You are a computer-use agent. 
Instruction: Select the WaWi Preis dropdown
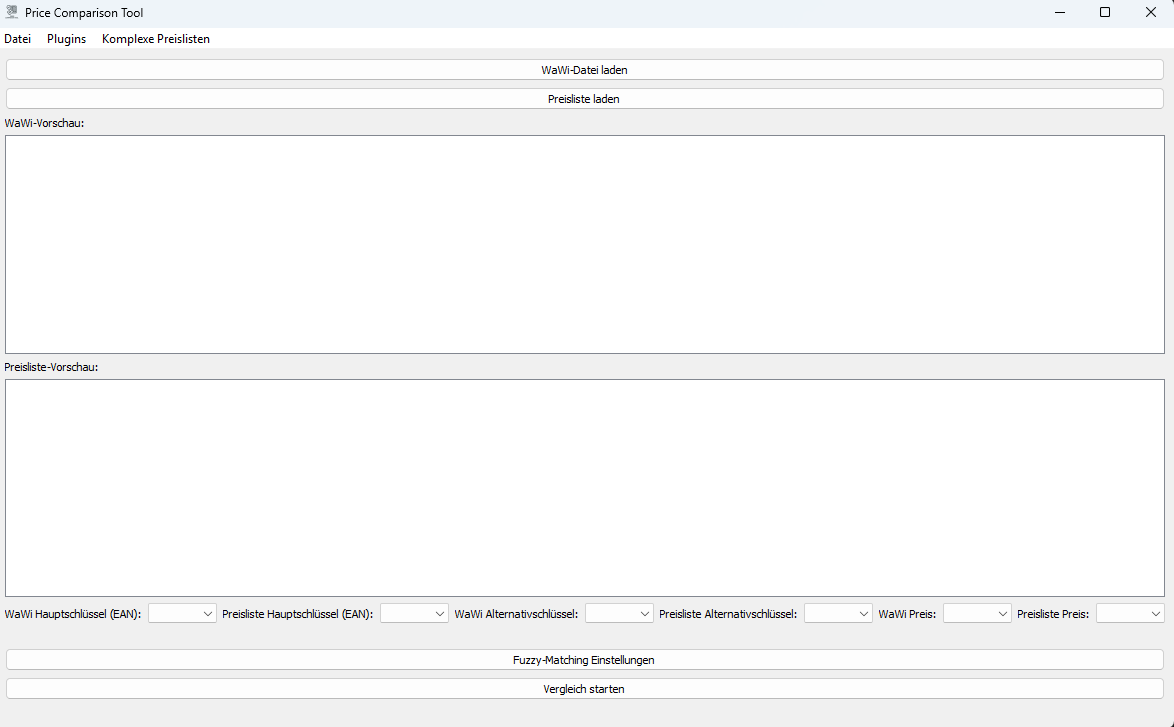(x=977, y=613)
